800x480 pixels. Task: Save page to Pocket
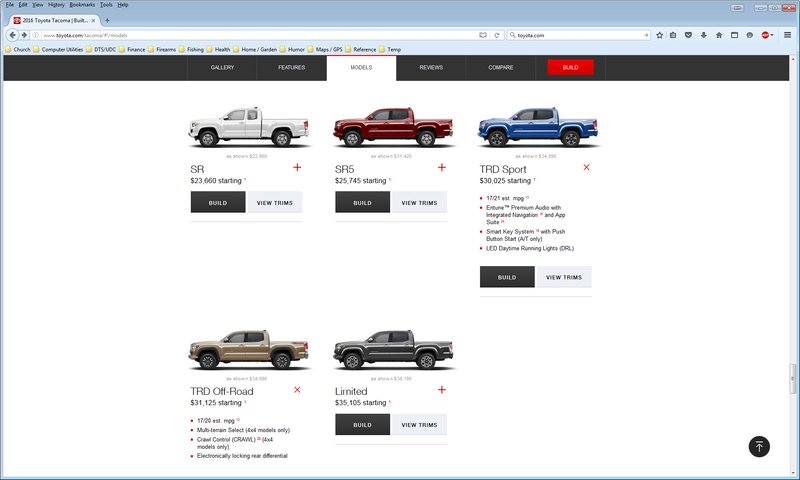688,35
